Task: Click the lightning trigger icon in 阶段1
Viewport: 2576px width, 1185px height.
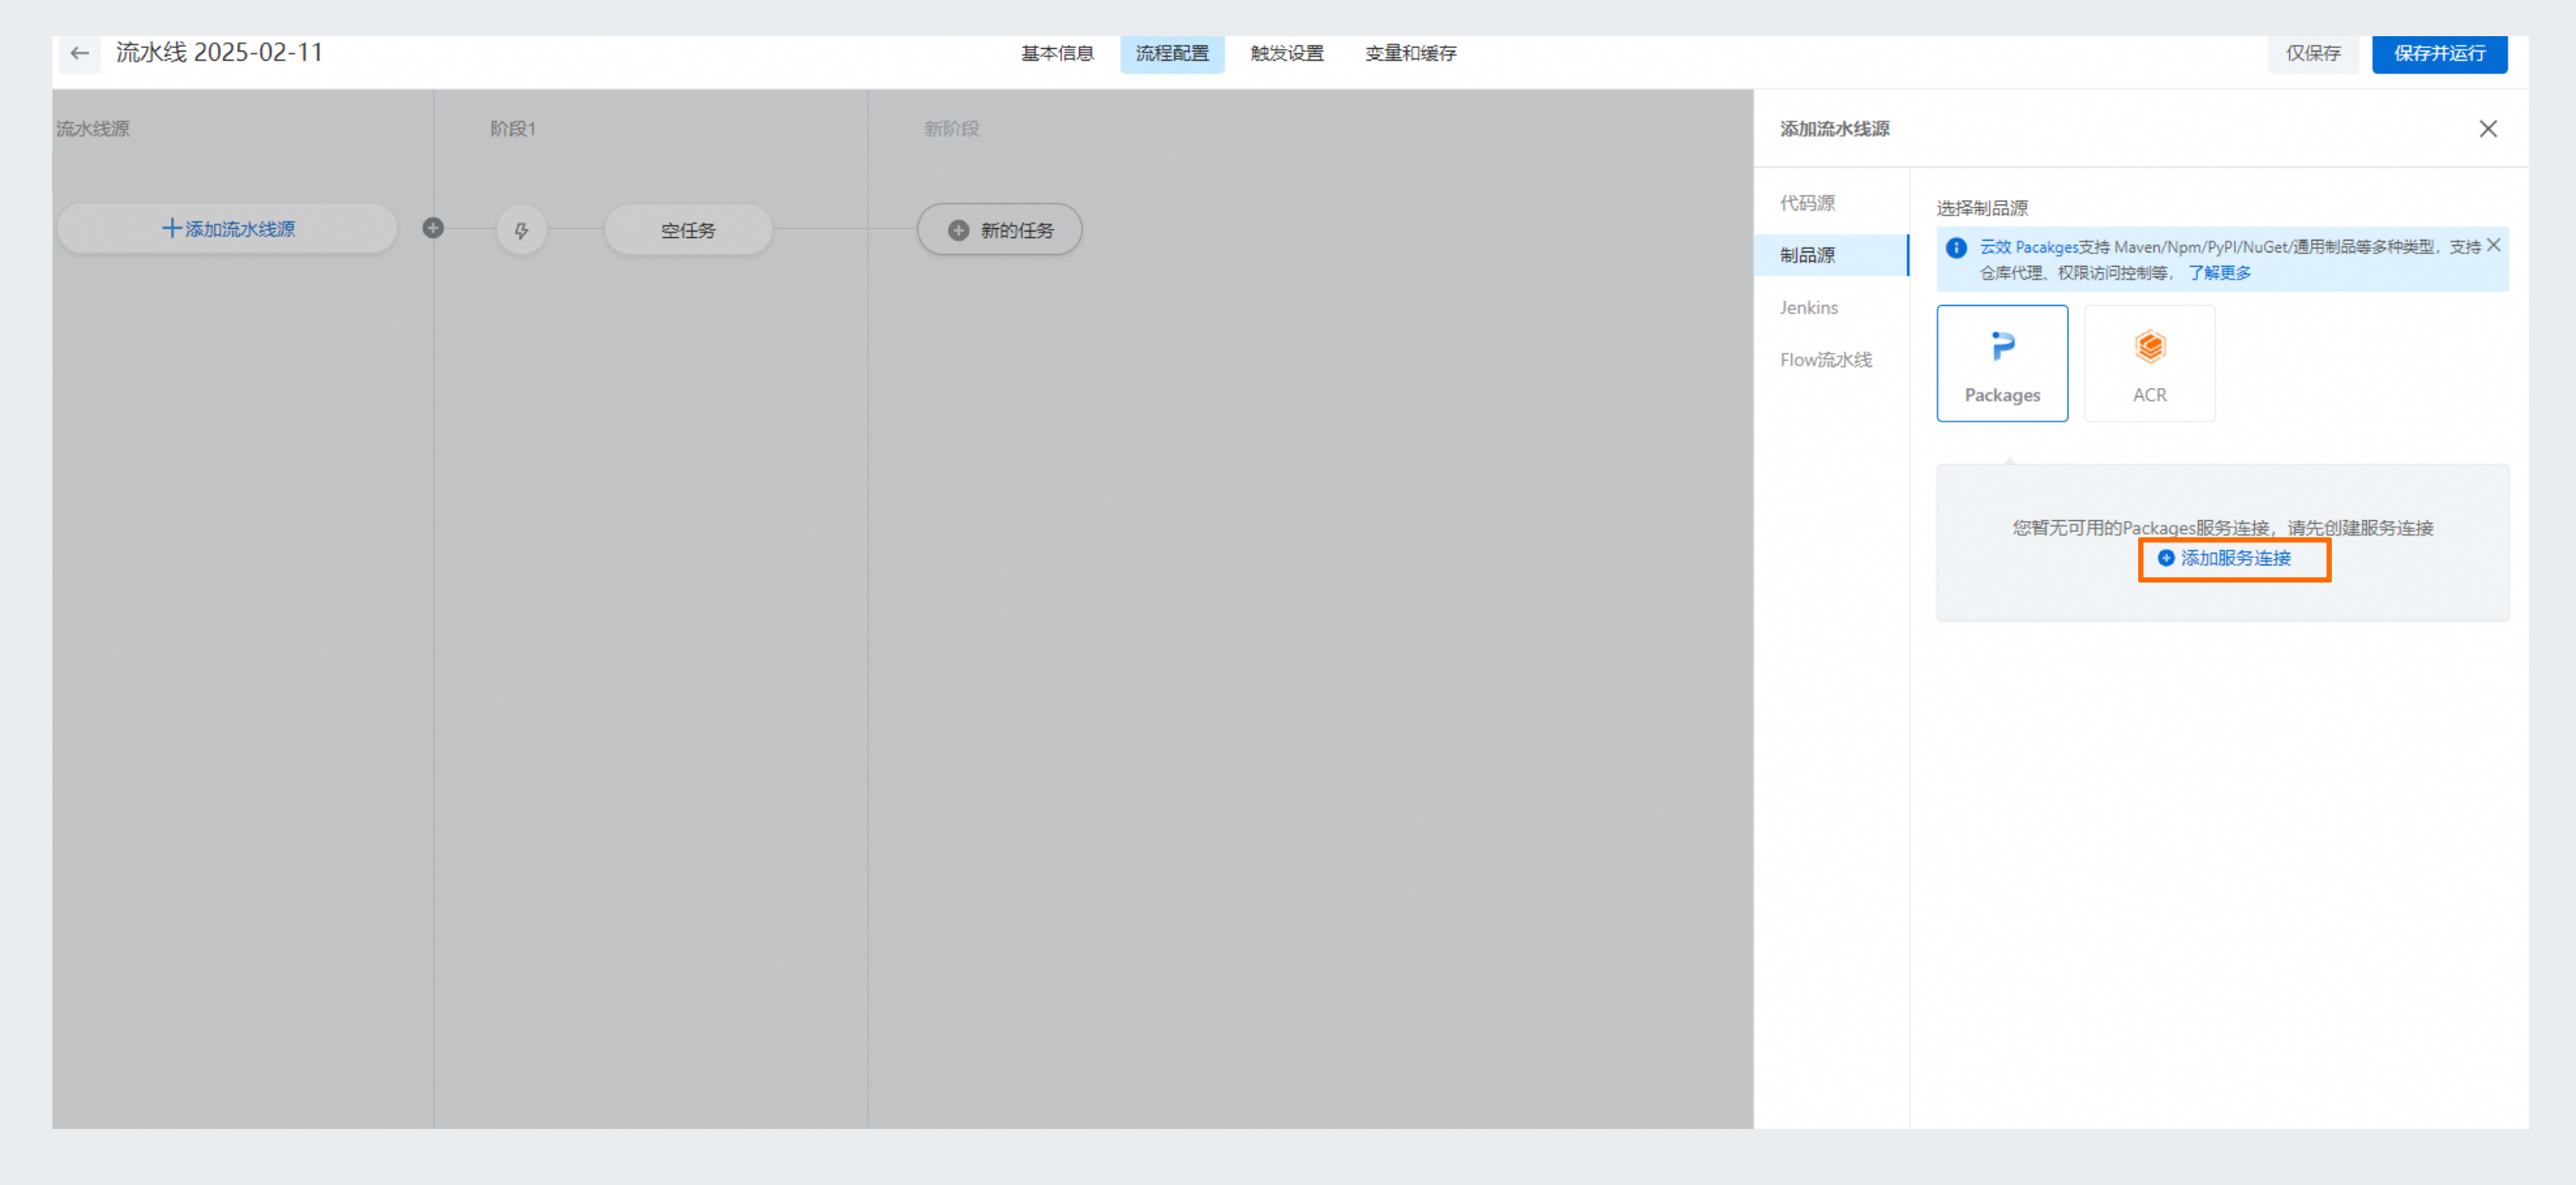Action: [521, 230]
